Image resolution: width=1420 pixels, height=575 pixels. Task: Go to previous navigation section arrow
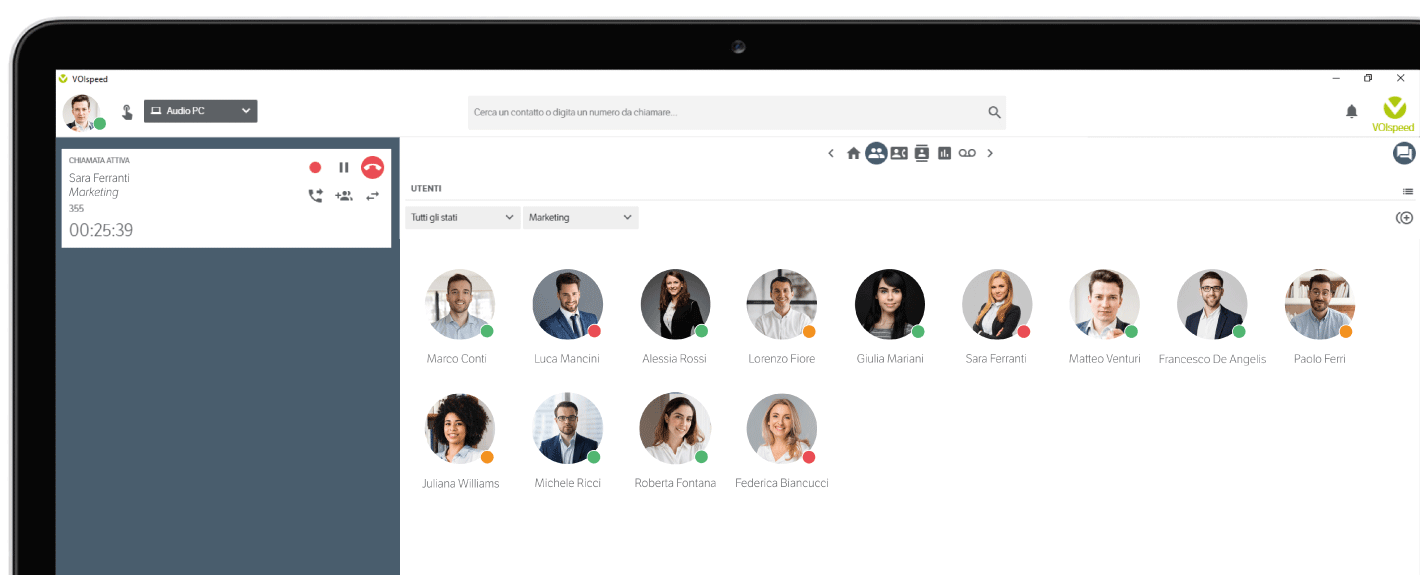coord(831,153)
